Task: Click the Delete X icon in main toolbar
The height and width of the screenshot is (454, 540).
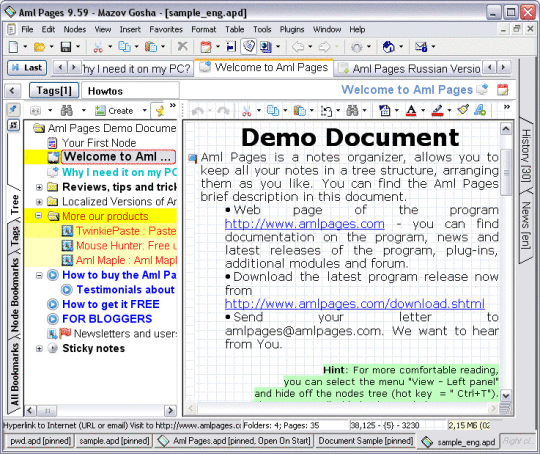Action: (183, 46)
